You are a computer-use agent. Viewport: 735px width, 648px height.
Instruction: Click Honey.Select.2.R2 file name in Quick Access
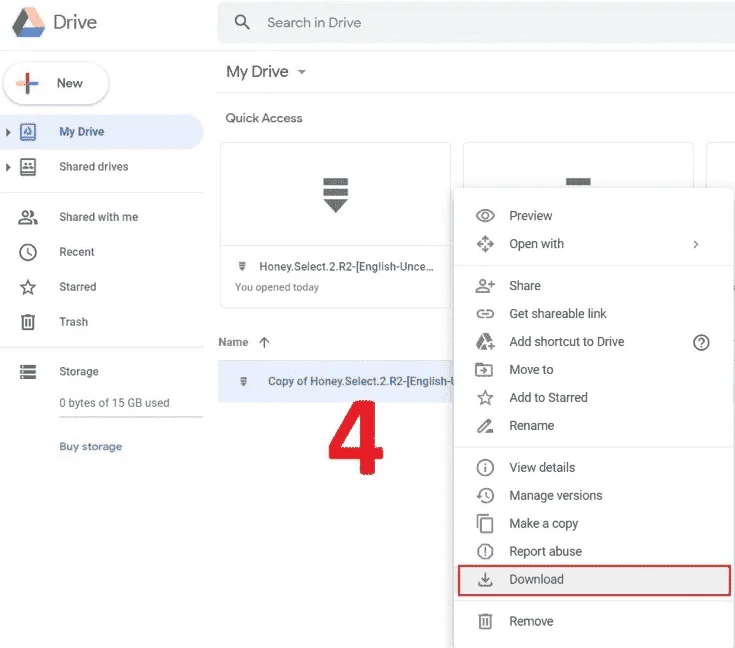(x=346, y=266)
